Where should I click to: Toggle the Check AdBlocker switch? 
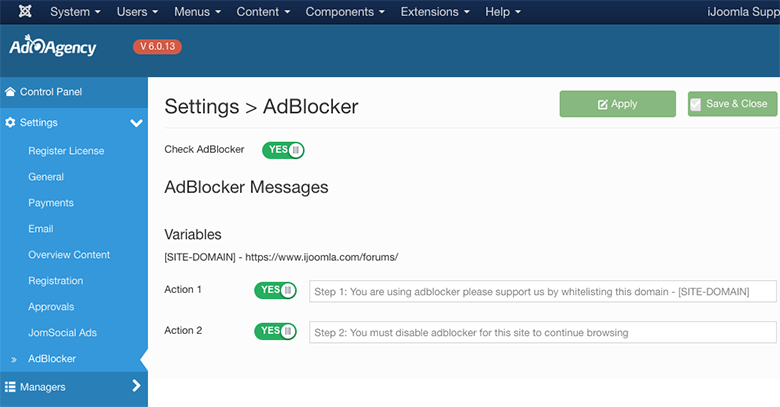click(283, 150)
